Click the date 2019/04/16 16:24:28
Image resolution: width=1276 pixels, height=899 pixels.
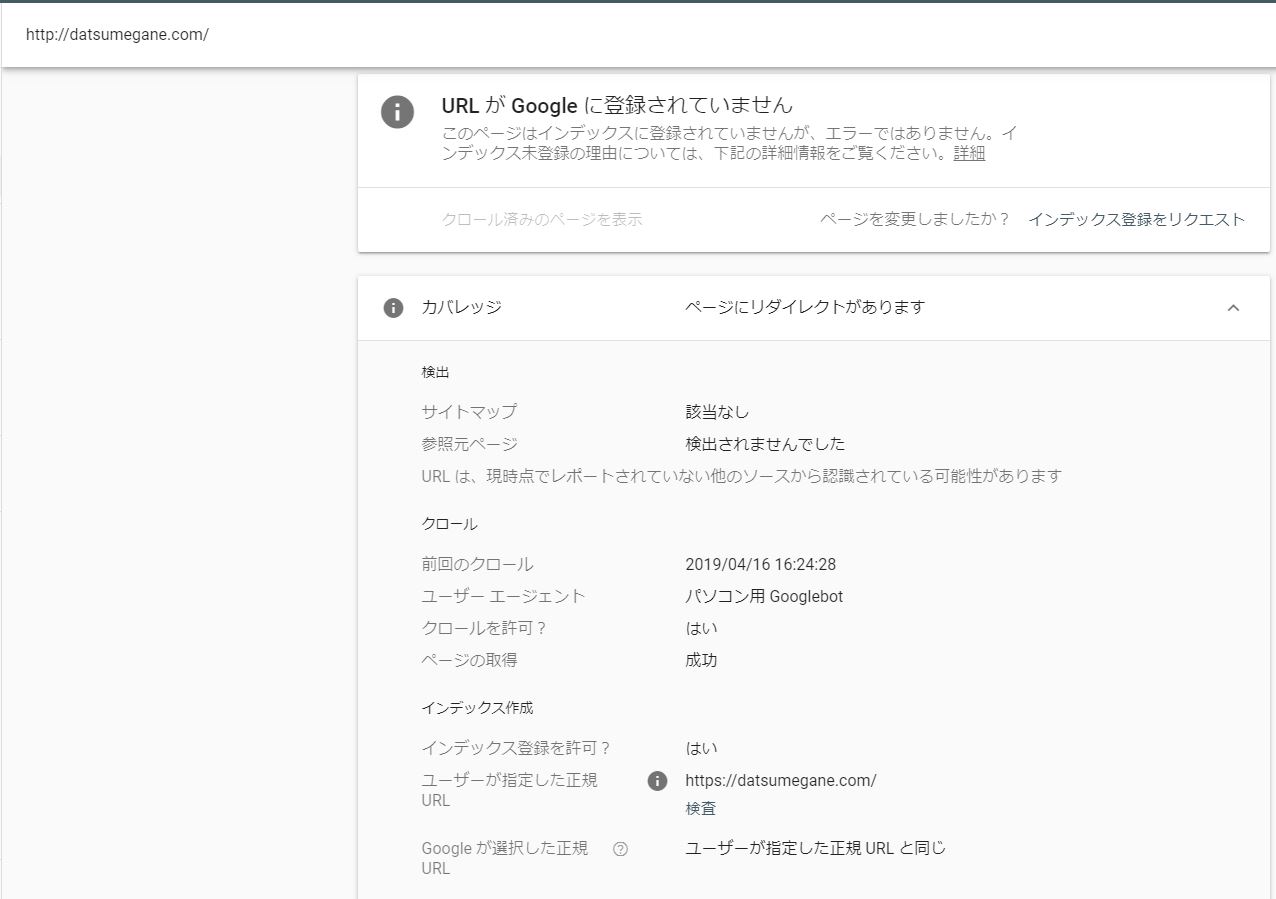click(761, 564)
